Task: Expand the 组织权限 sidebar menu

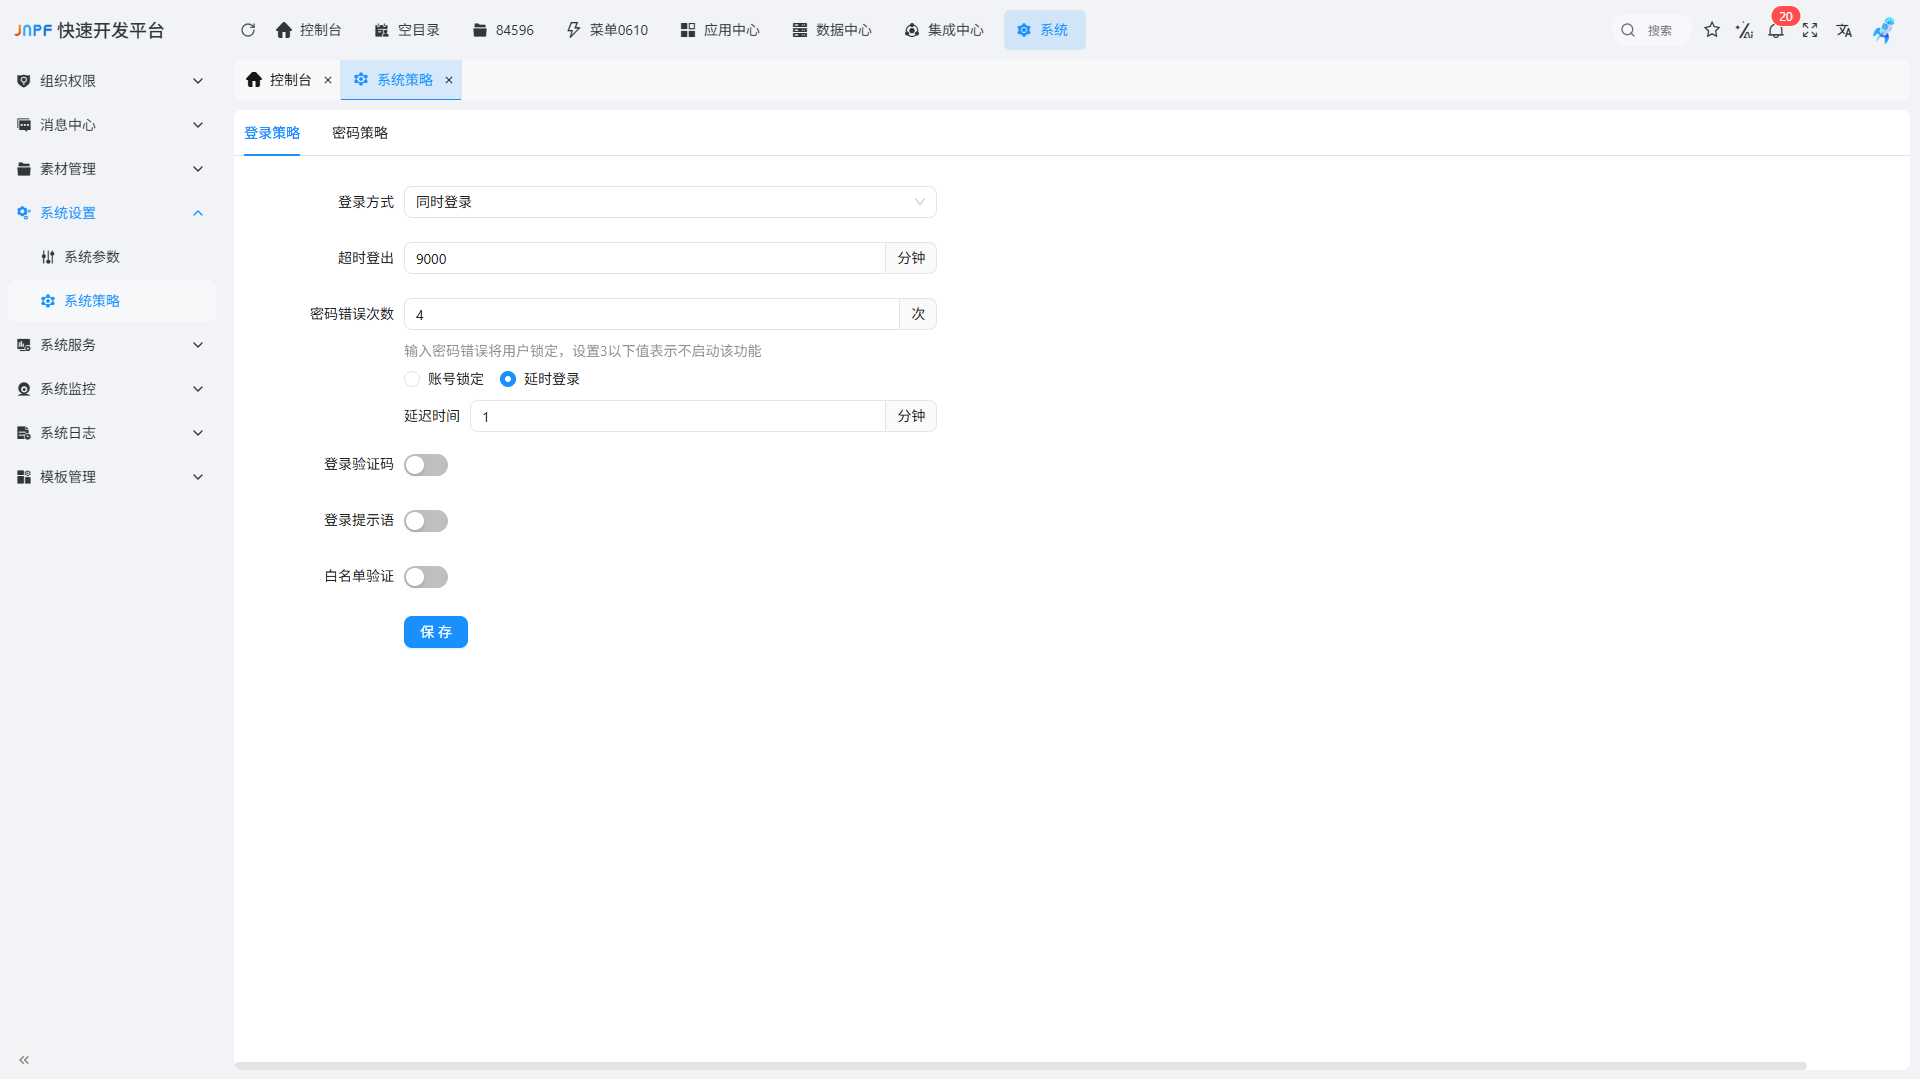Action: [110, 81]
